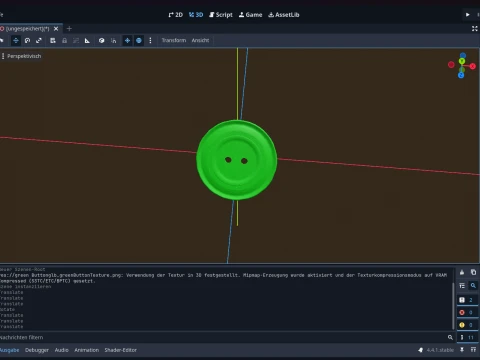480x360 pixels.
Task: Toggle distraction-free mode icon at top right
Action: coord(475,29)
